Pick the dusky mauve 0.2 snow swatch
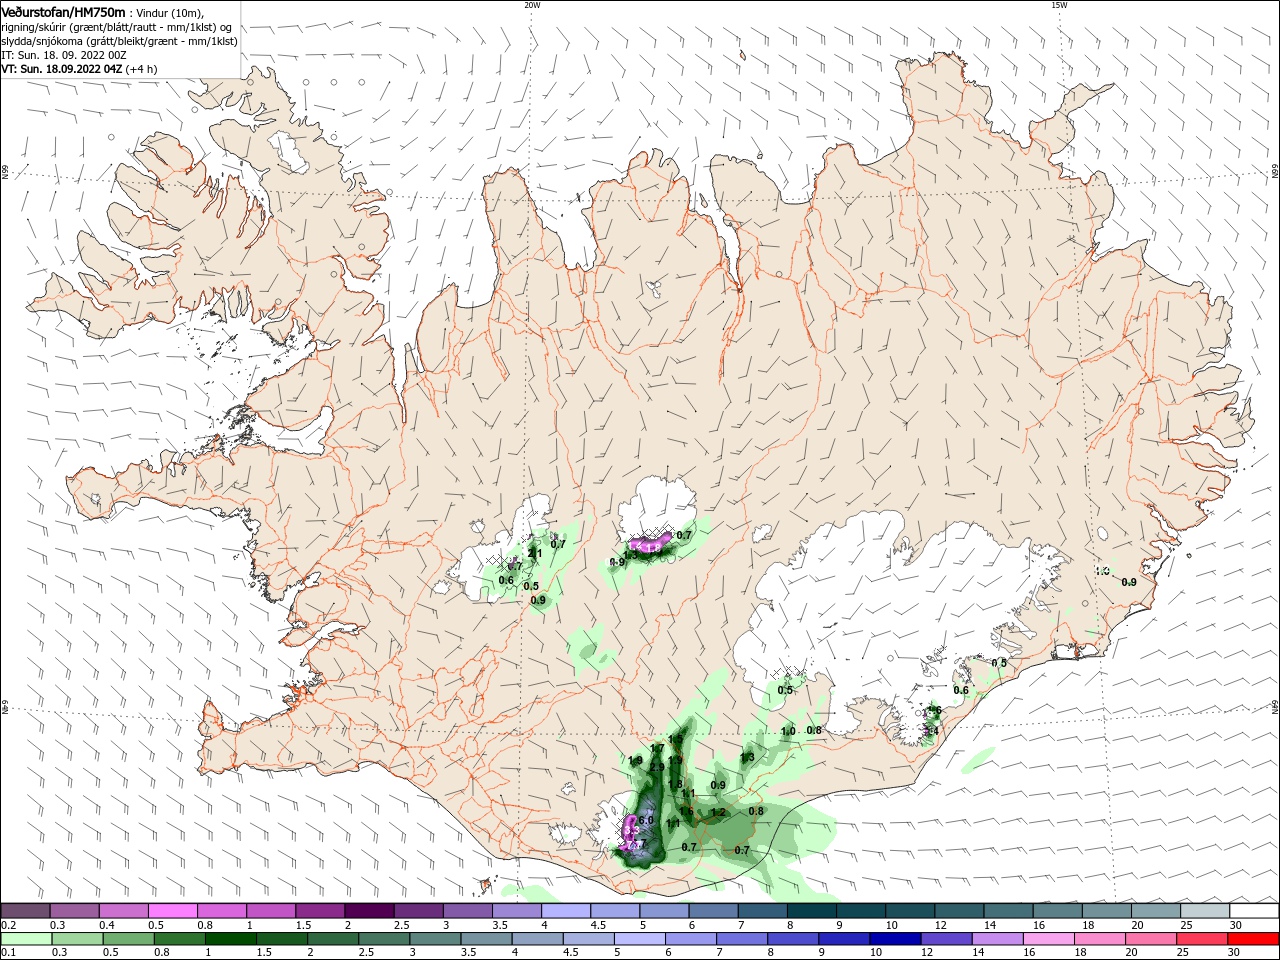The width and height of the screenshot is (1280, 960). click(x=25, y=911)
